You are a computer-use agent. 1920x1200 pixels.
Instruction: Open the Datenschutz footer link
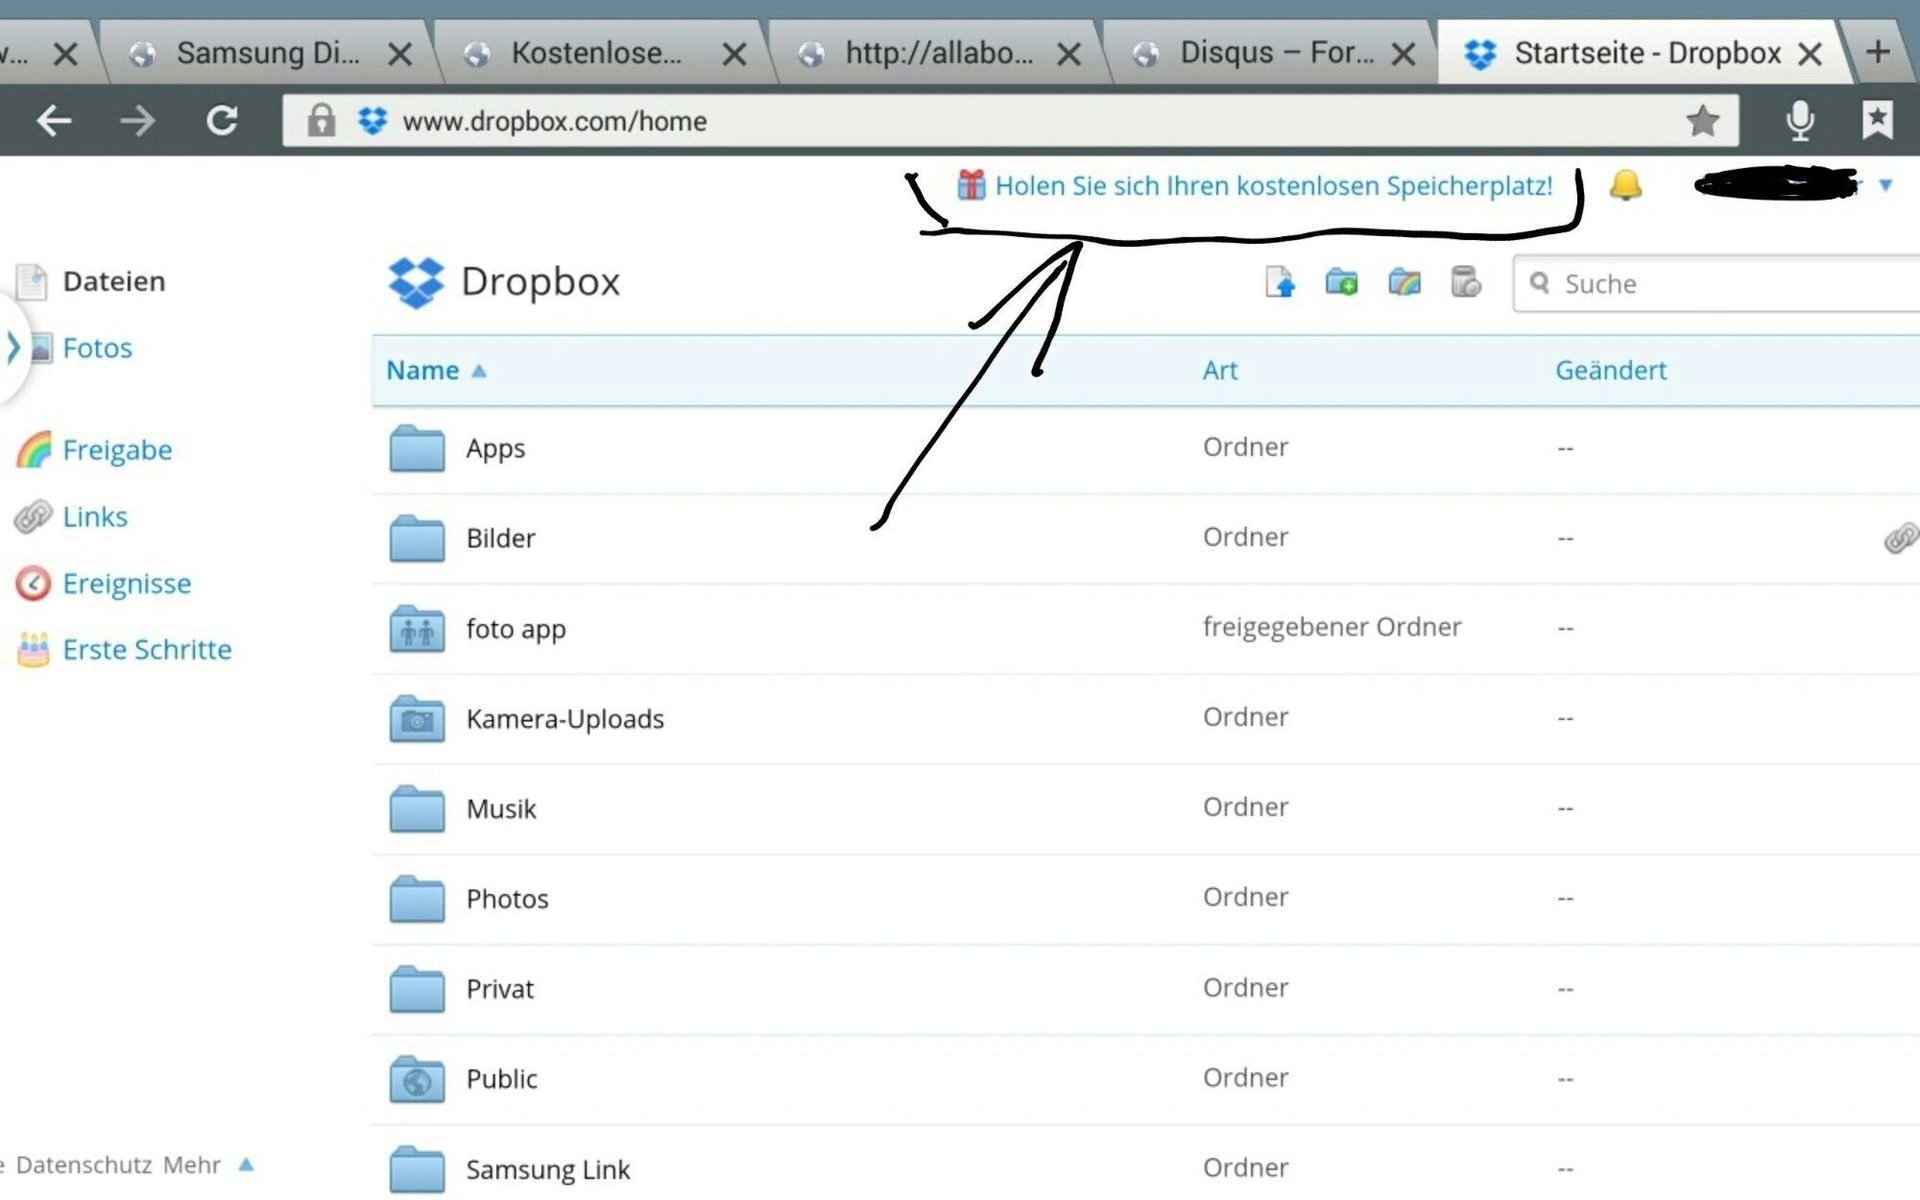tap(84, 1165)
